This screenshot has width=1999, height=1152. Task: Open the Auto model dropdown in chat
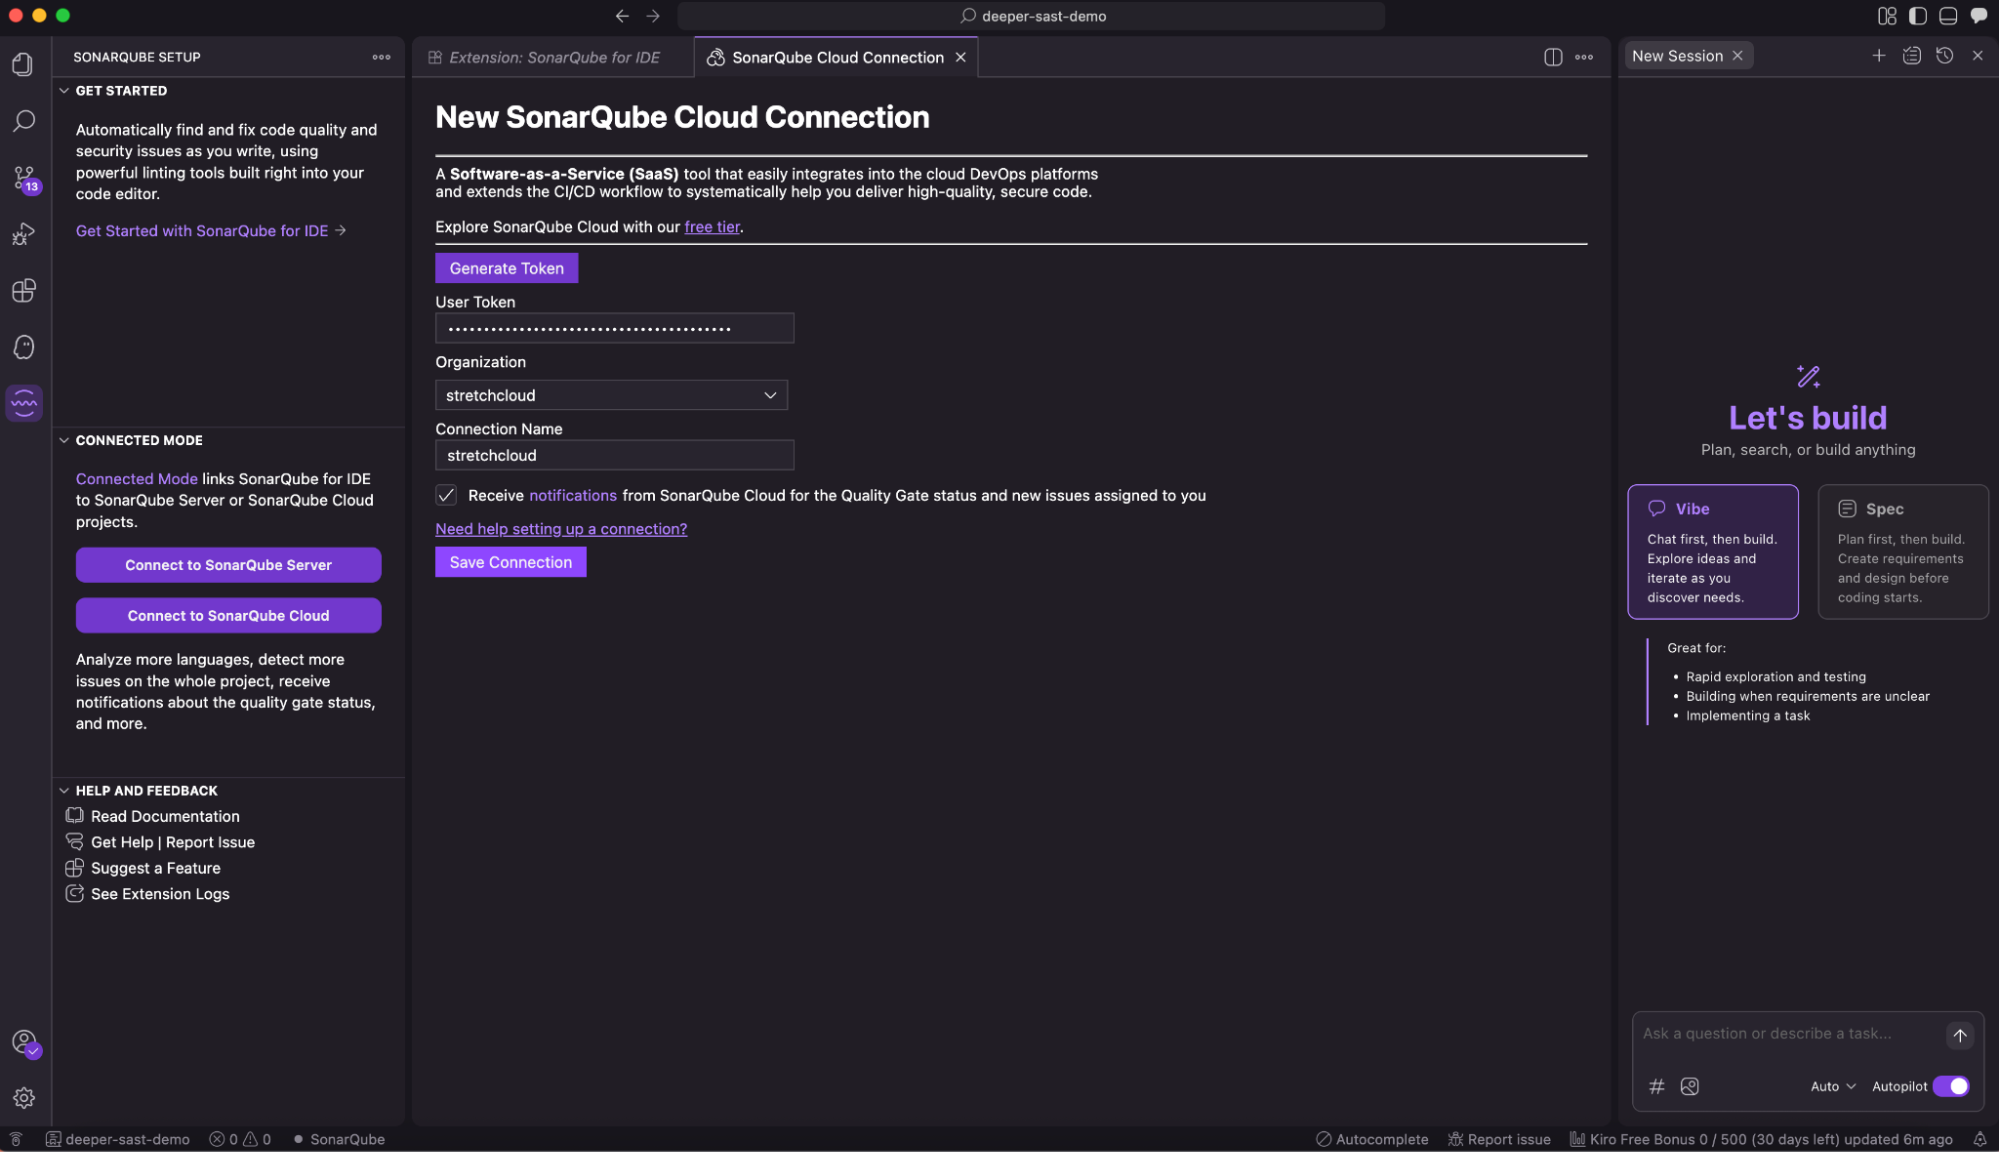pyautogui.click(x=1832, y=1086)
